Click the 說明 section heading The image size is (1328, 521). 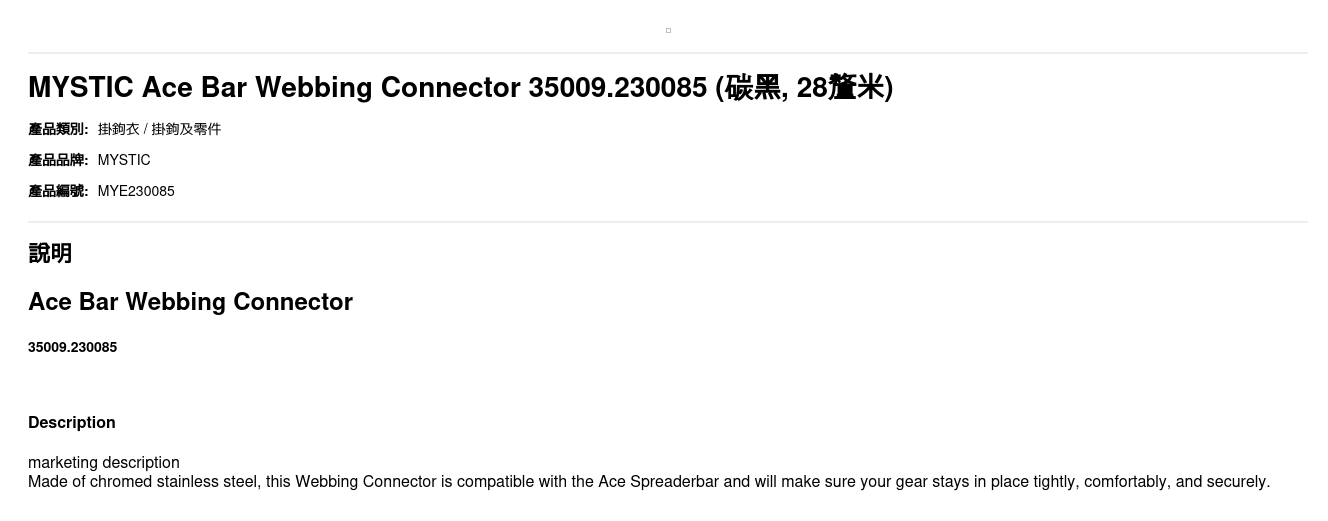[x=50, y=253]
